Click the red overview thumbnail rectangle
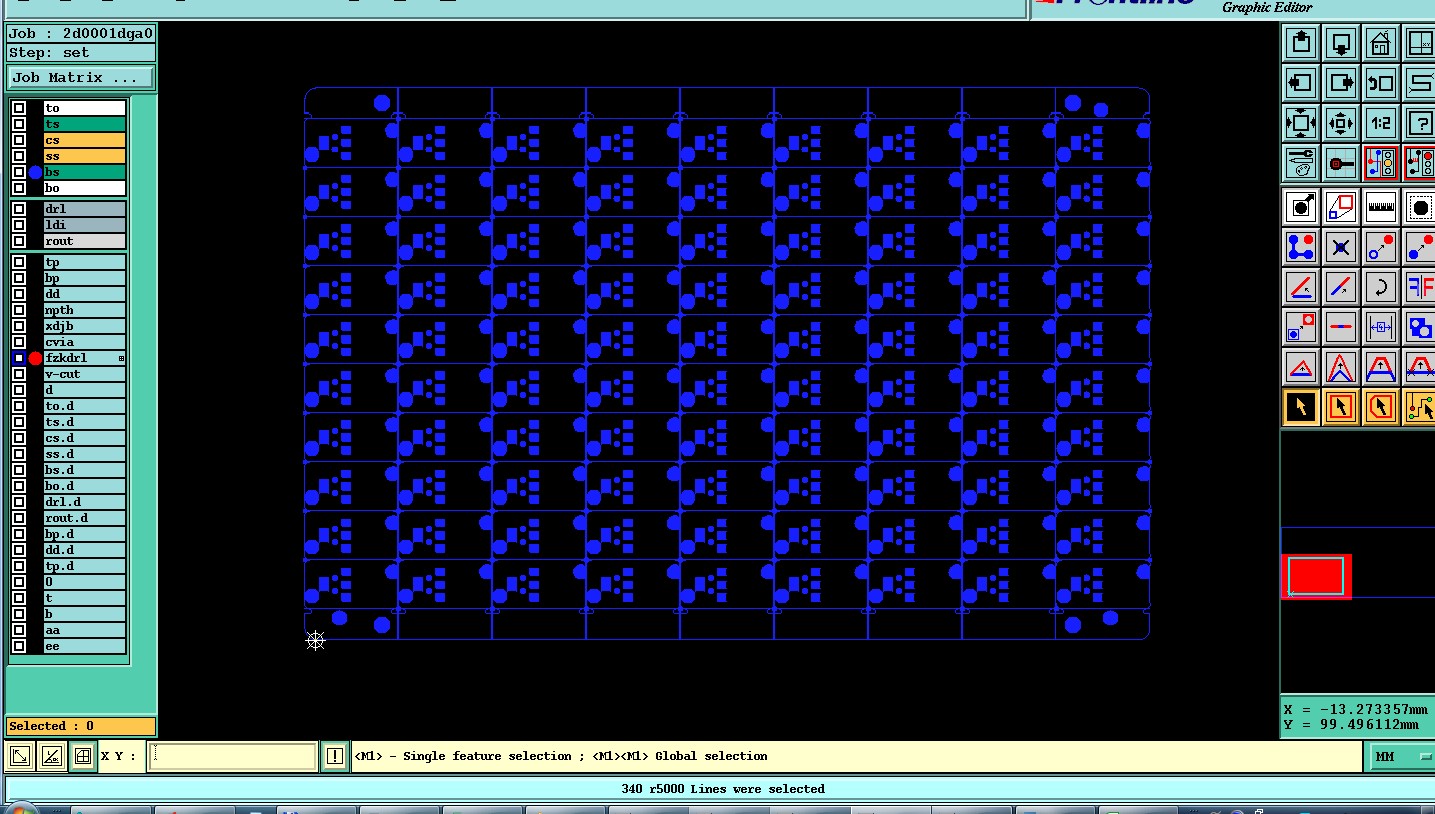 pyautogui.click(x=1316, y=577)
